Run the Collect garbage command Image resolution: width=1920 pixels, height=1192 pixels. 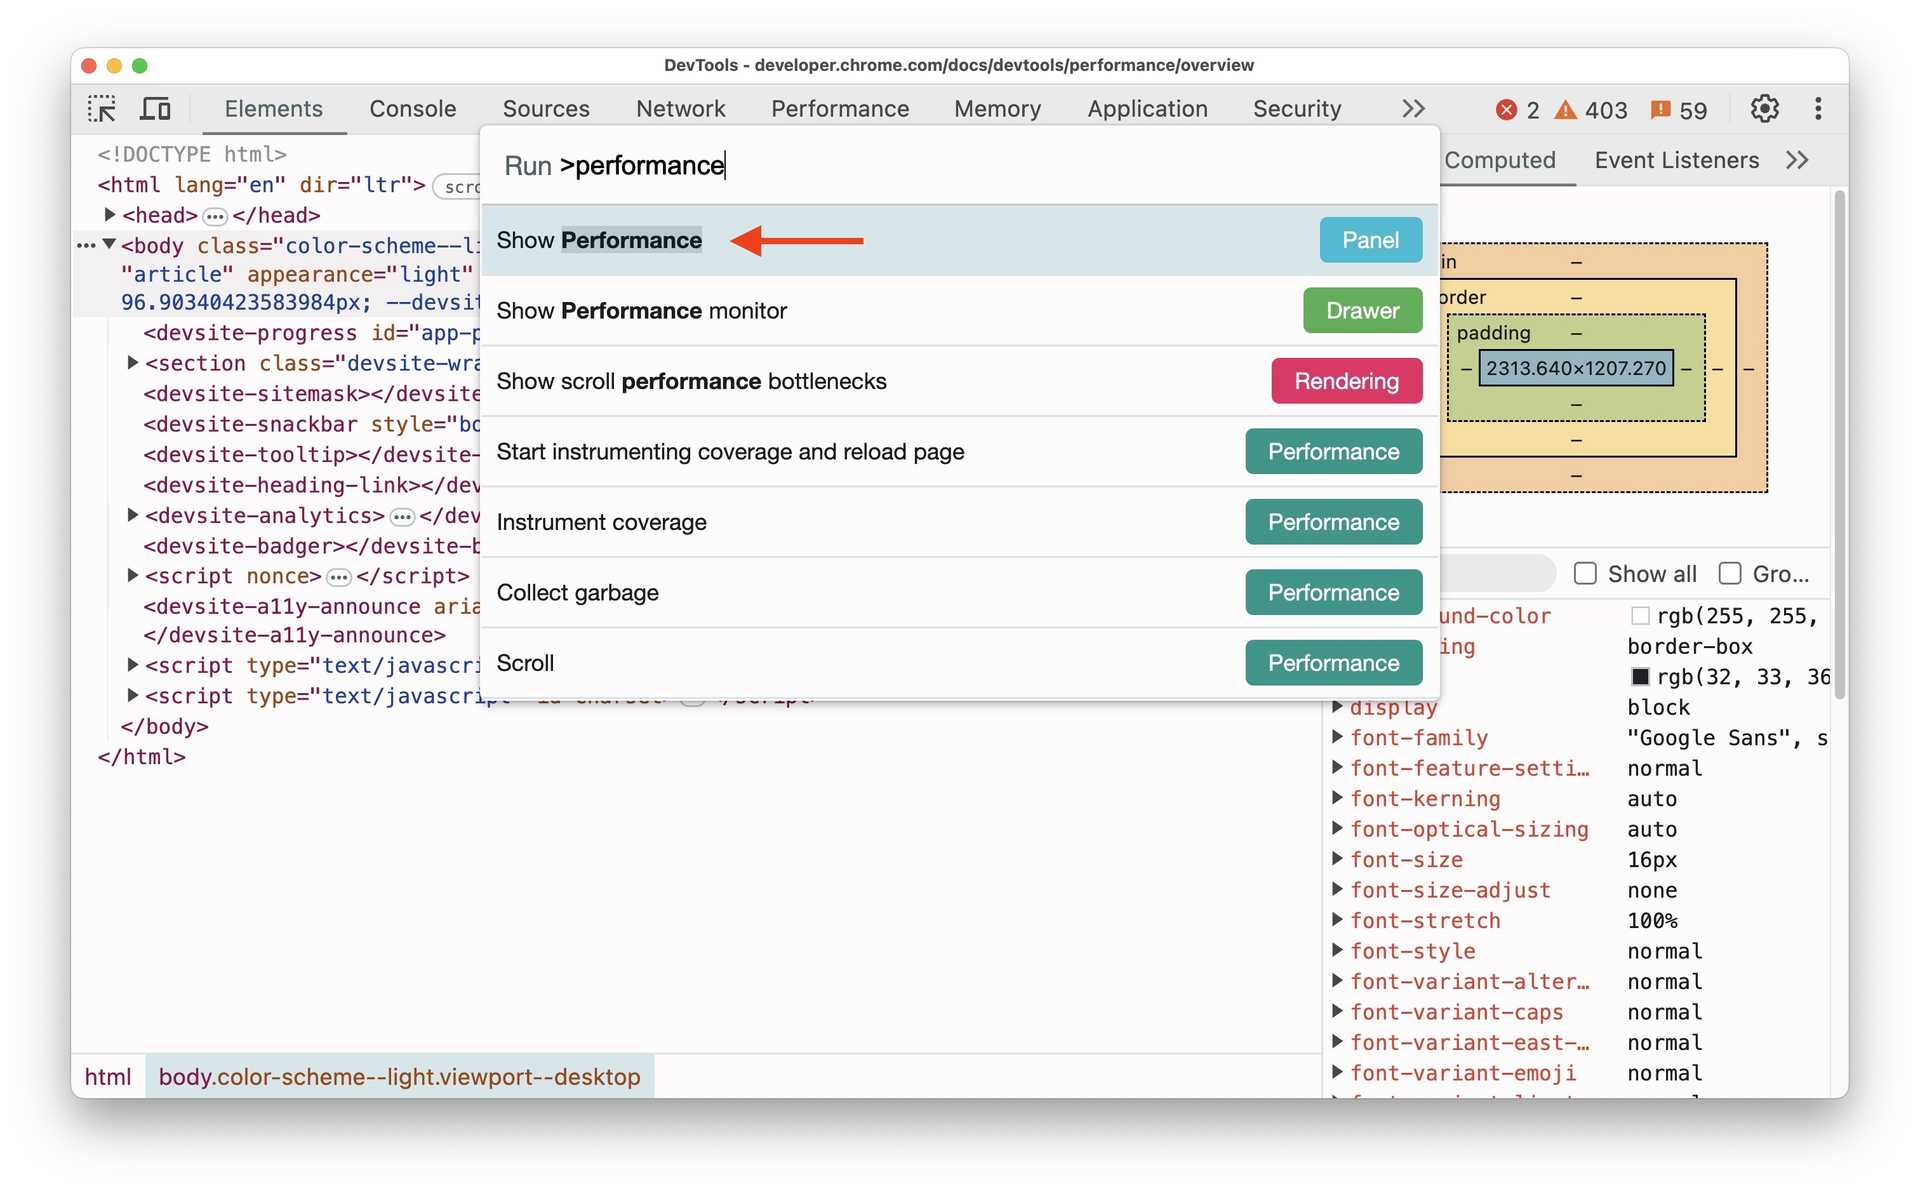tap(959, 593)
